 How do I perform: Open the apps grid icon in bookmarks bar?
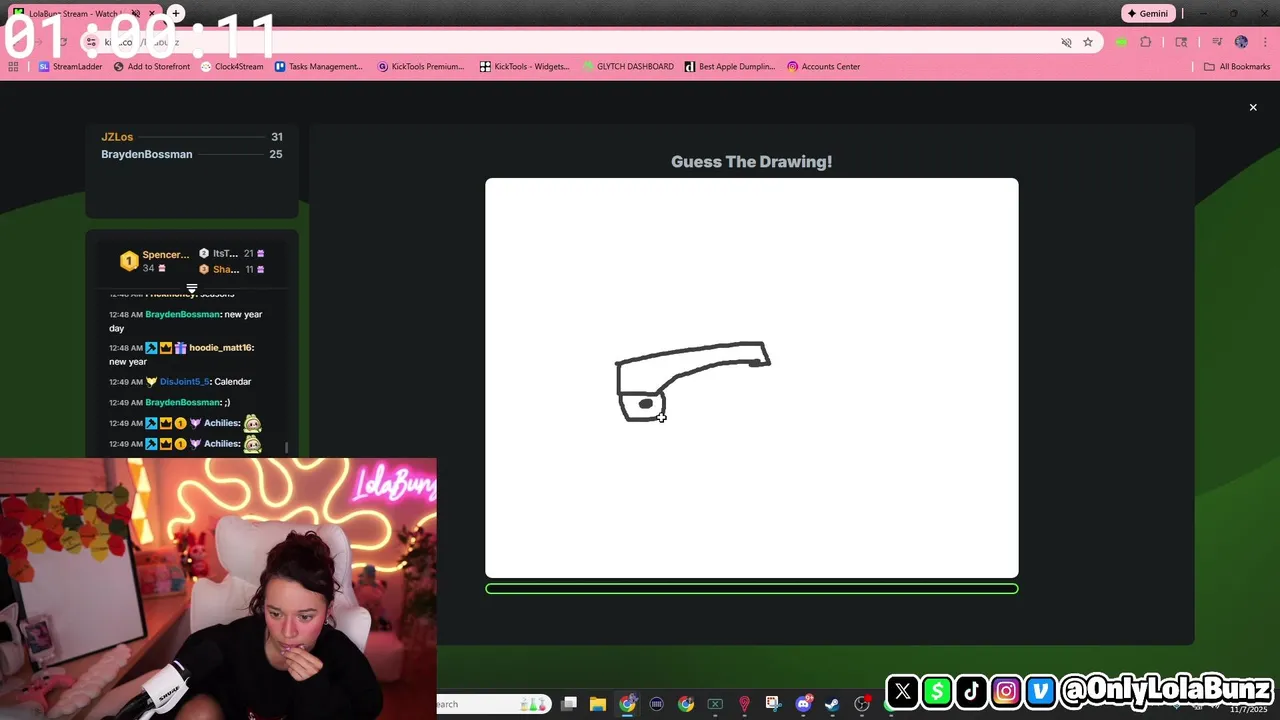(x=13, y=67)
